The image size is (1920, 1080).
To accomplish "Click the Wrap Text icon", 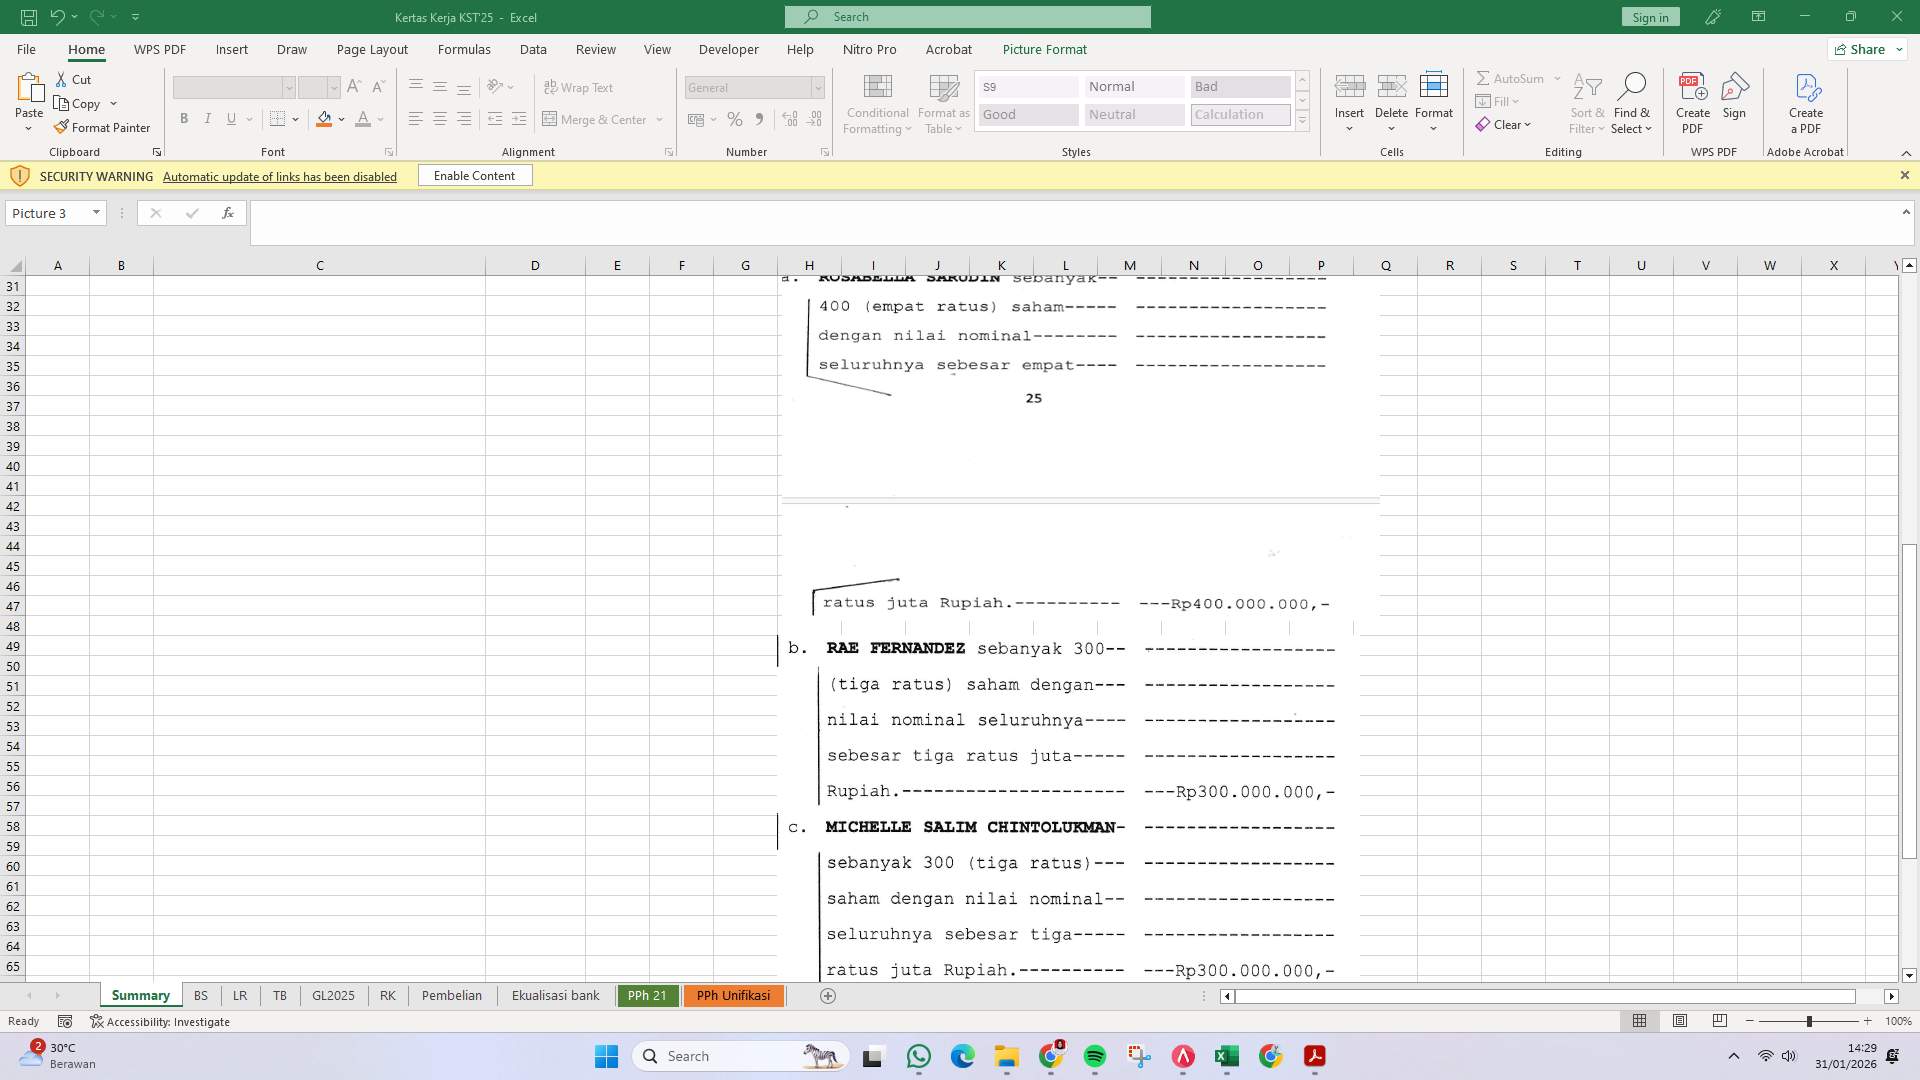I will [x=551, y=87].
